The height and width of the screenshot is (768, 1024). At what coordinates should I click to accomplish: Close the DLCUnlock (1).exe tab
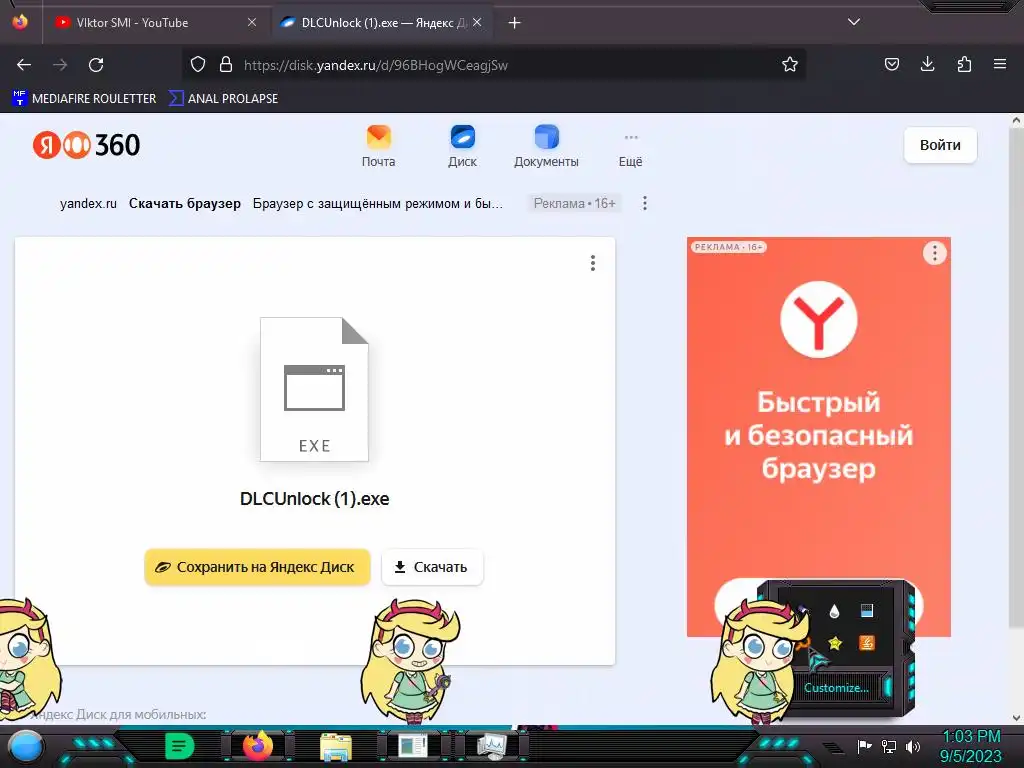477,22
